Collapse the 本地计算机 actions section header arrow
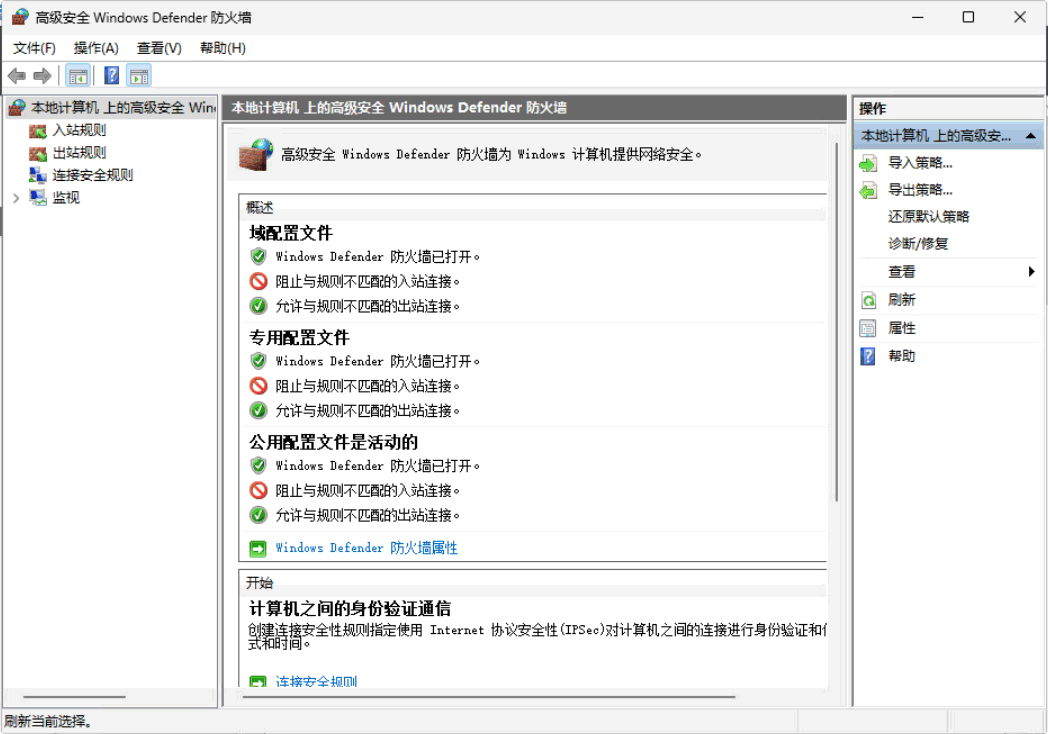 [1031, 136]
